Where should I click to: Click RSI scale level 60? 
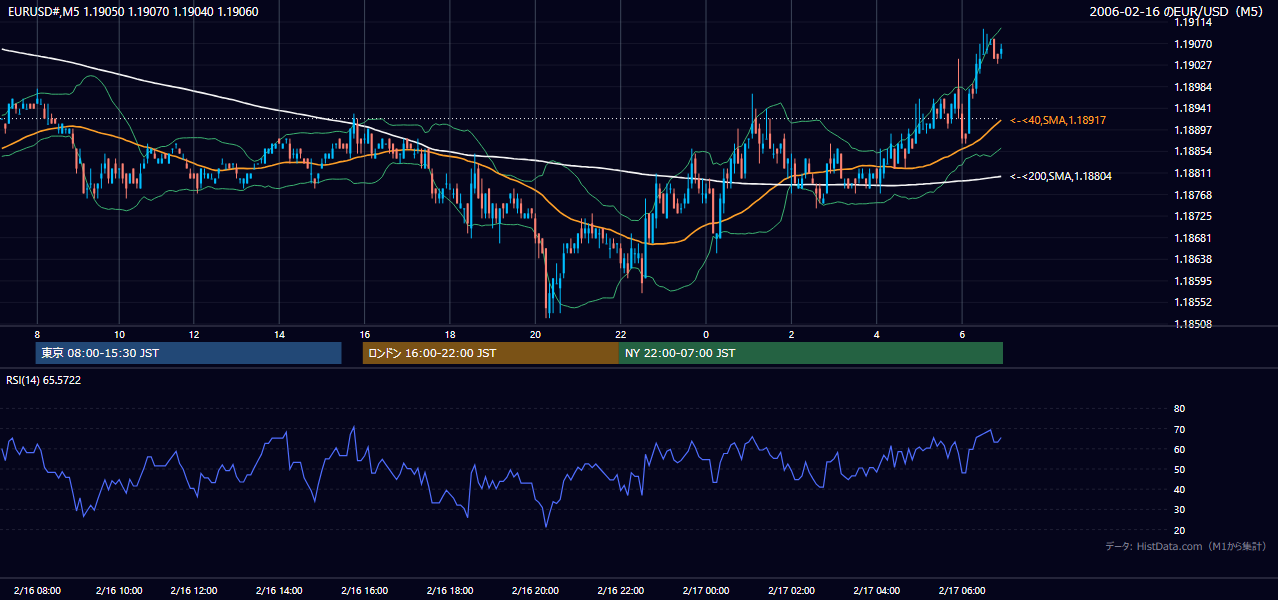pyautogui.click(x=1179, y=449)
